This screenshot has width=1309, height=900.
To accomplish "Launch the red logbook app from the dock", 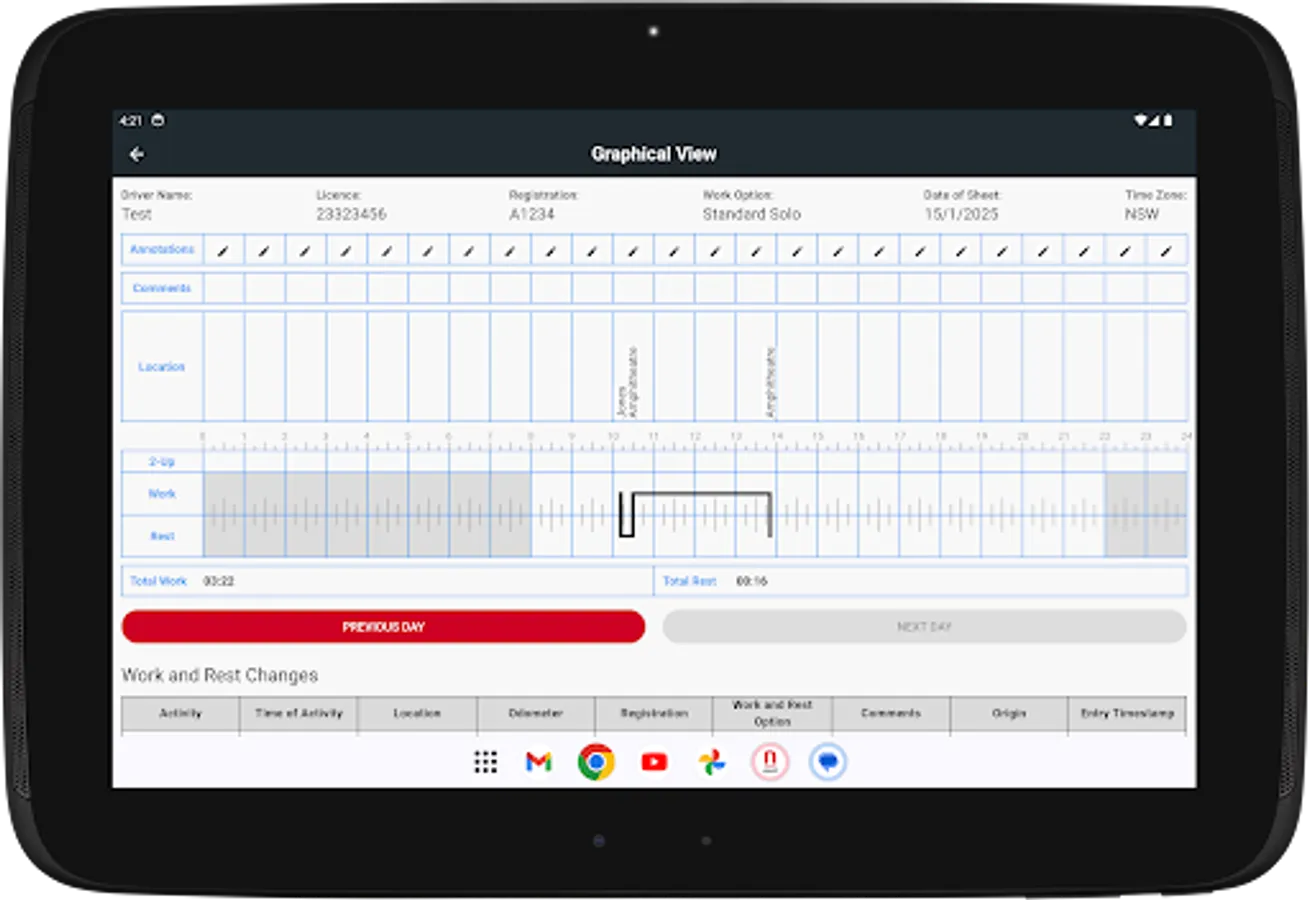I will 769,762.
